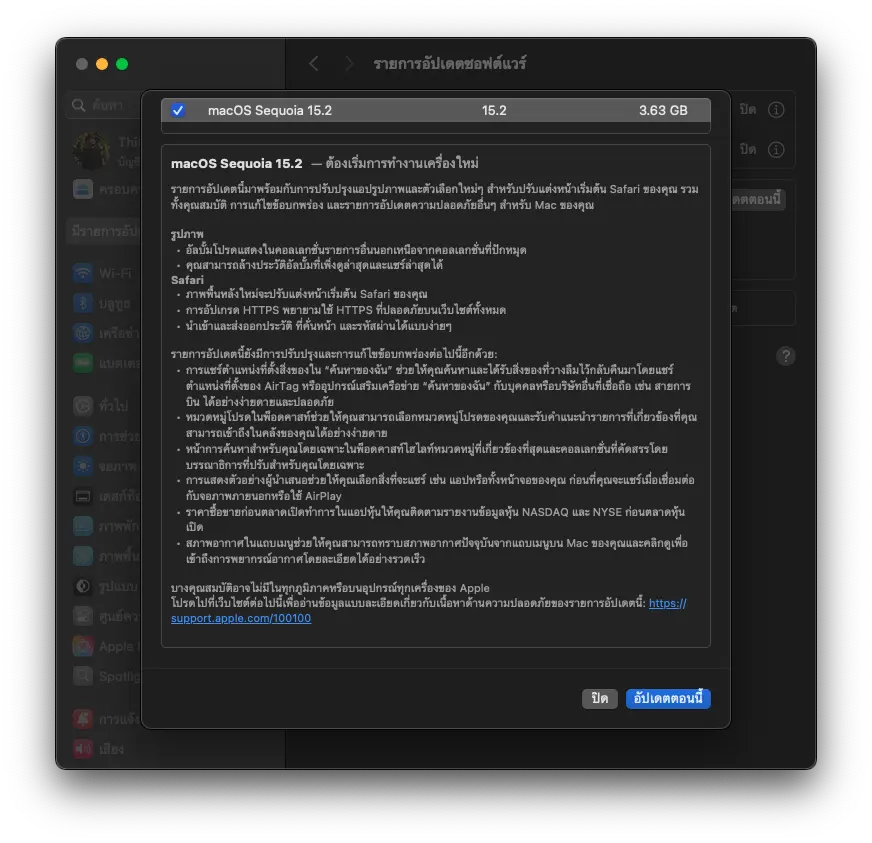Select the macOS Sequoia 15.2 update row
The width and height of the screenshot is (872, 843).
click(x=435, y=111)
